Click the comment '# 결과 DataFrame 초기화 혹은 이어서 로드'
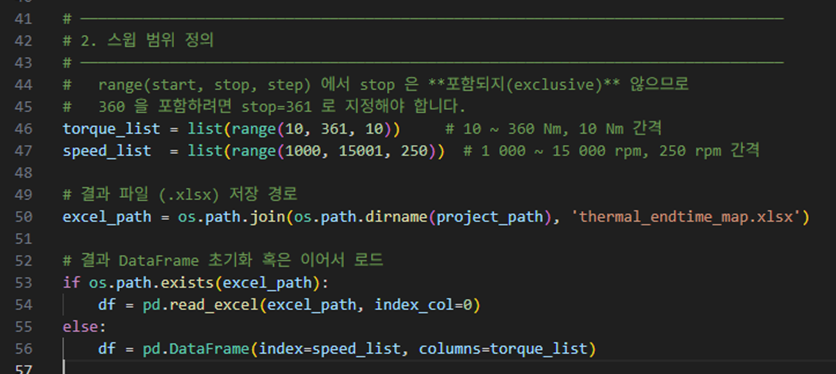 (x=223, y=261)
